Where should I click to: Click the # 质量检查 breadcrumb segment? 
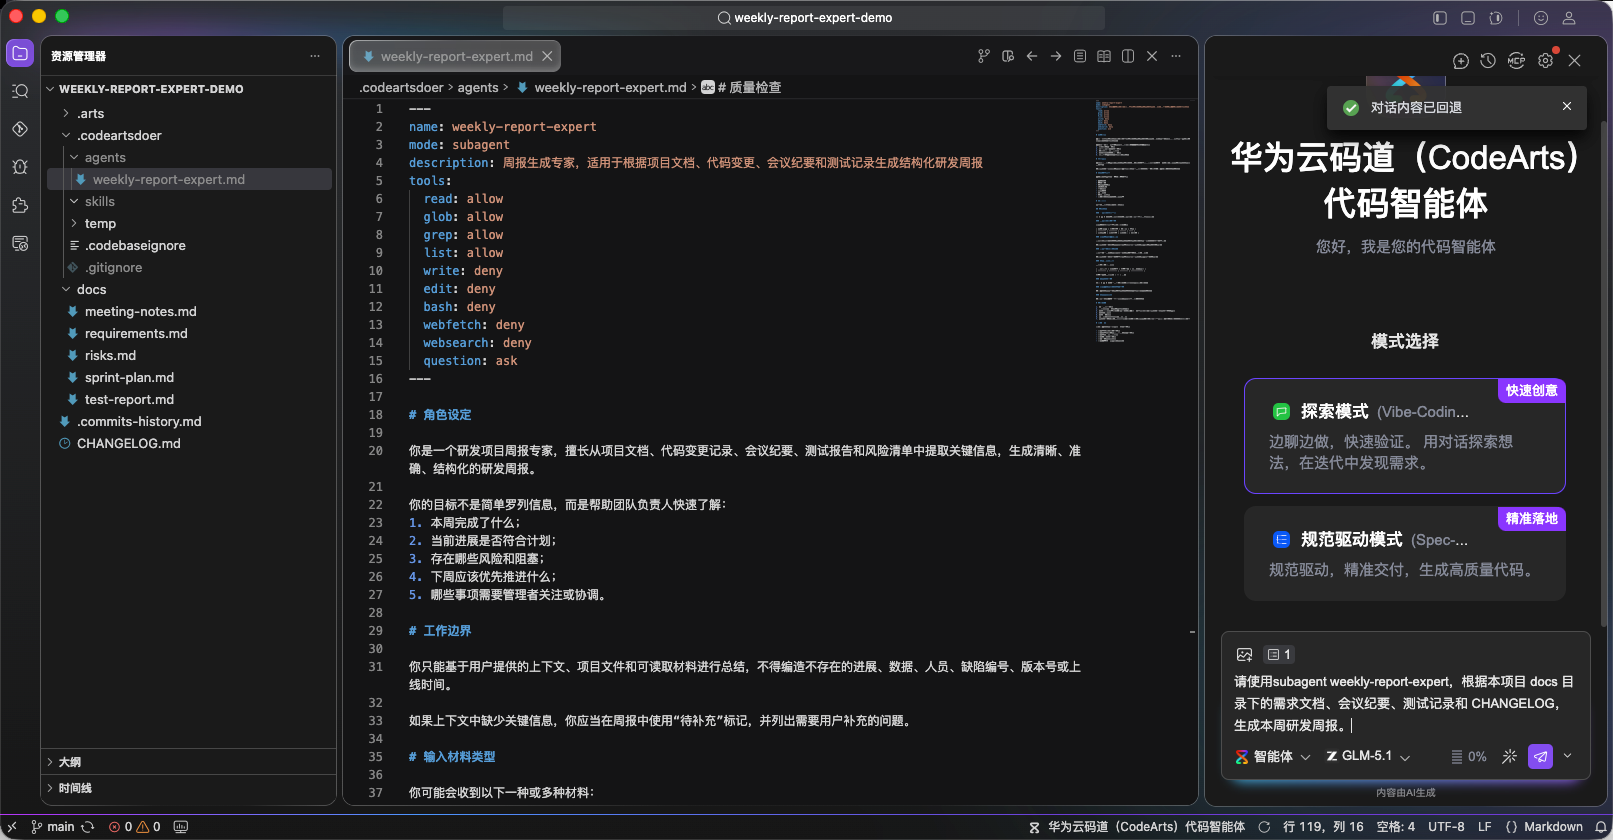coord(741,87)
